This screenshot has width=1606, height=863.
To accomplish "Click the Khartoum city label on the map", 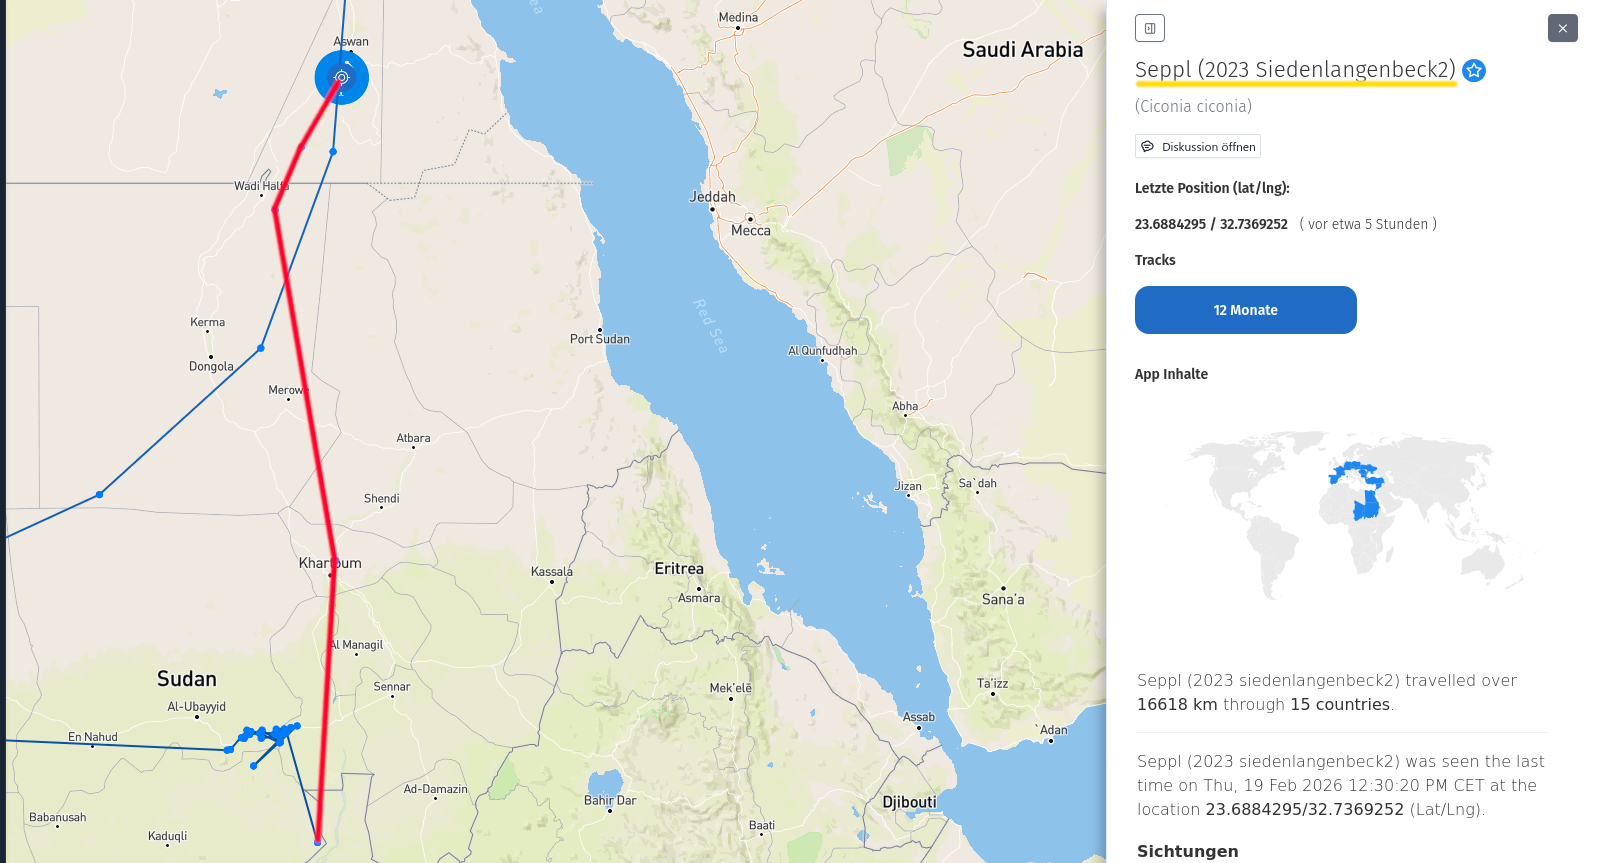I will (x=330, y=563).
